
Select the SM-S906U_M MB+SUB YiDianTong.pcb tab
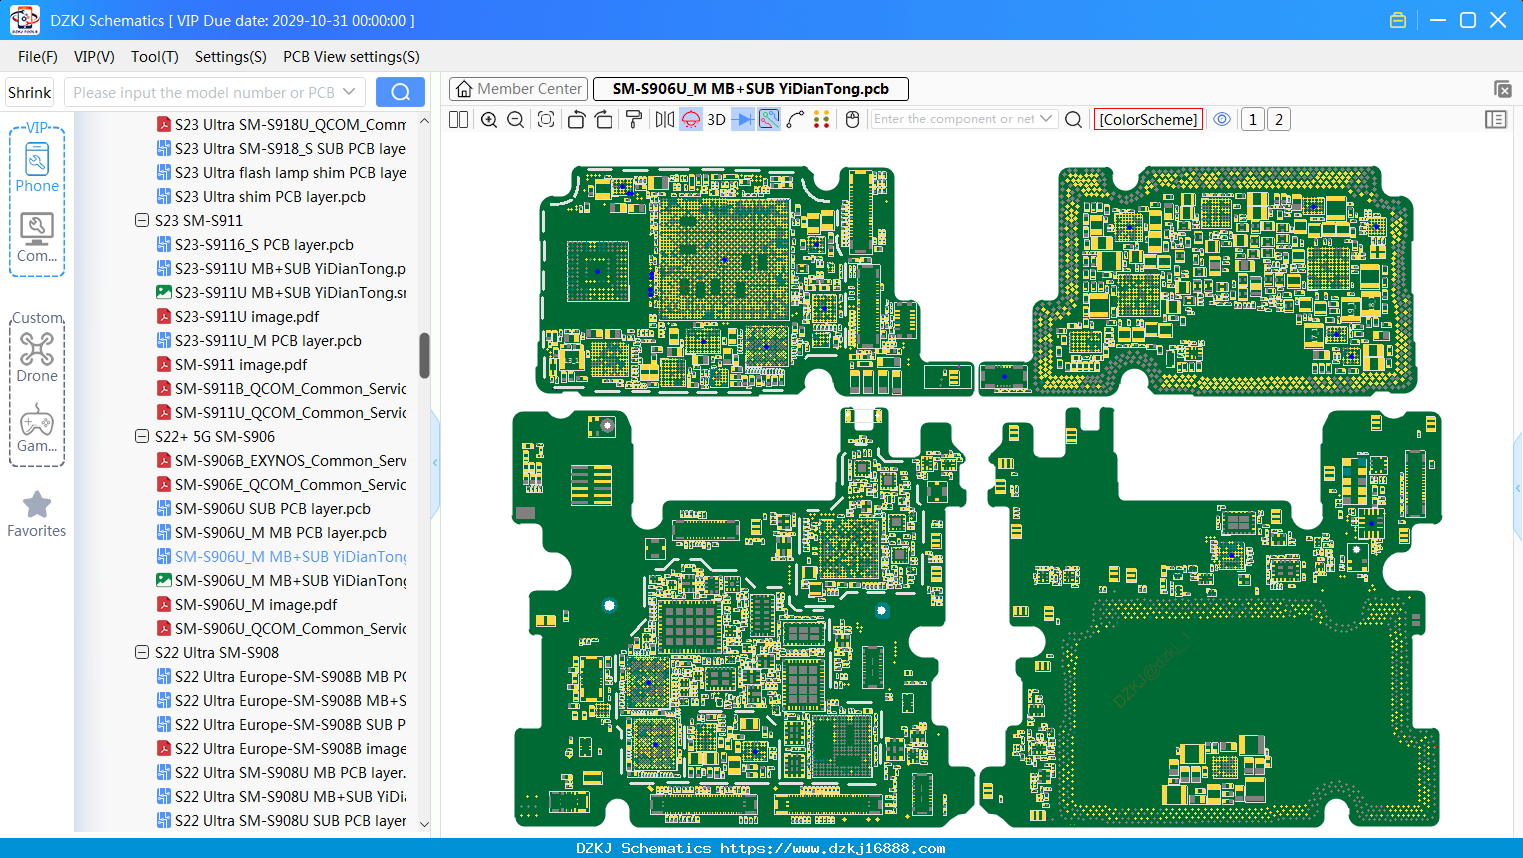coord(751,89)
